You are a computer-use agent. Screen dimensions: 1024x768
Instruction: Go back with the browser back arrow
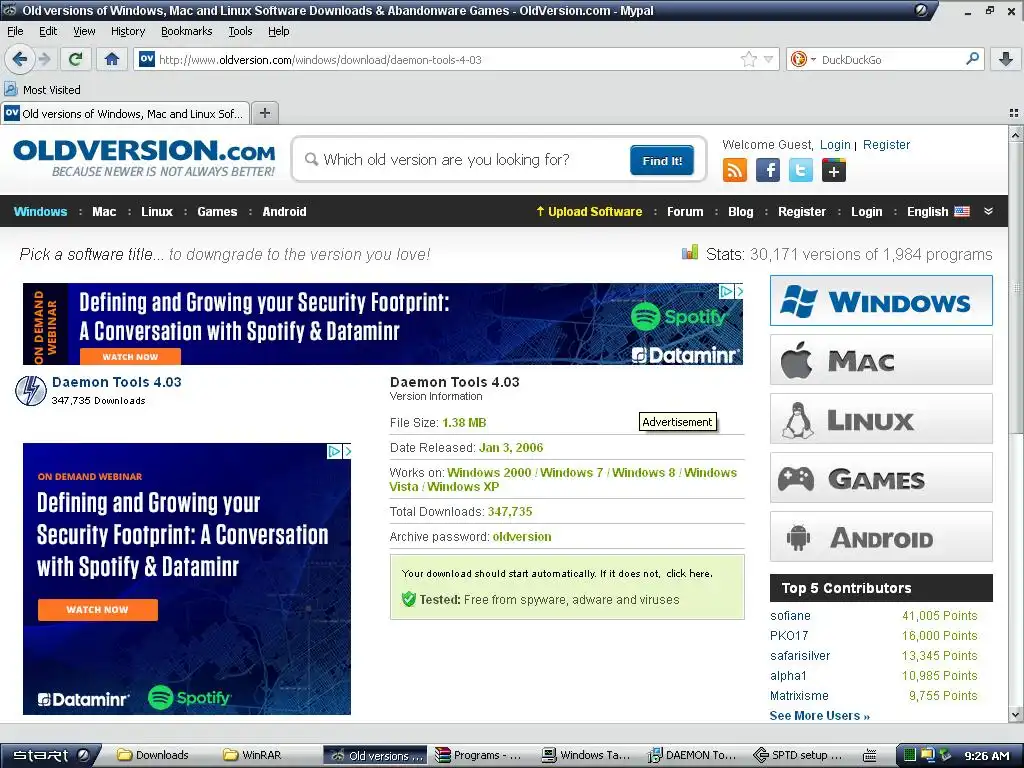(20, 59)
